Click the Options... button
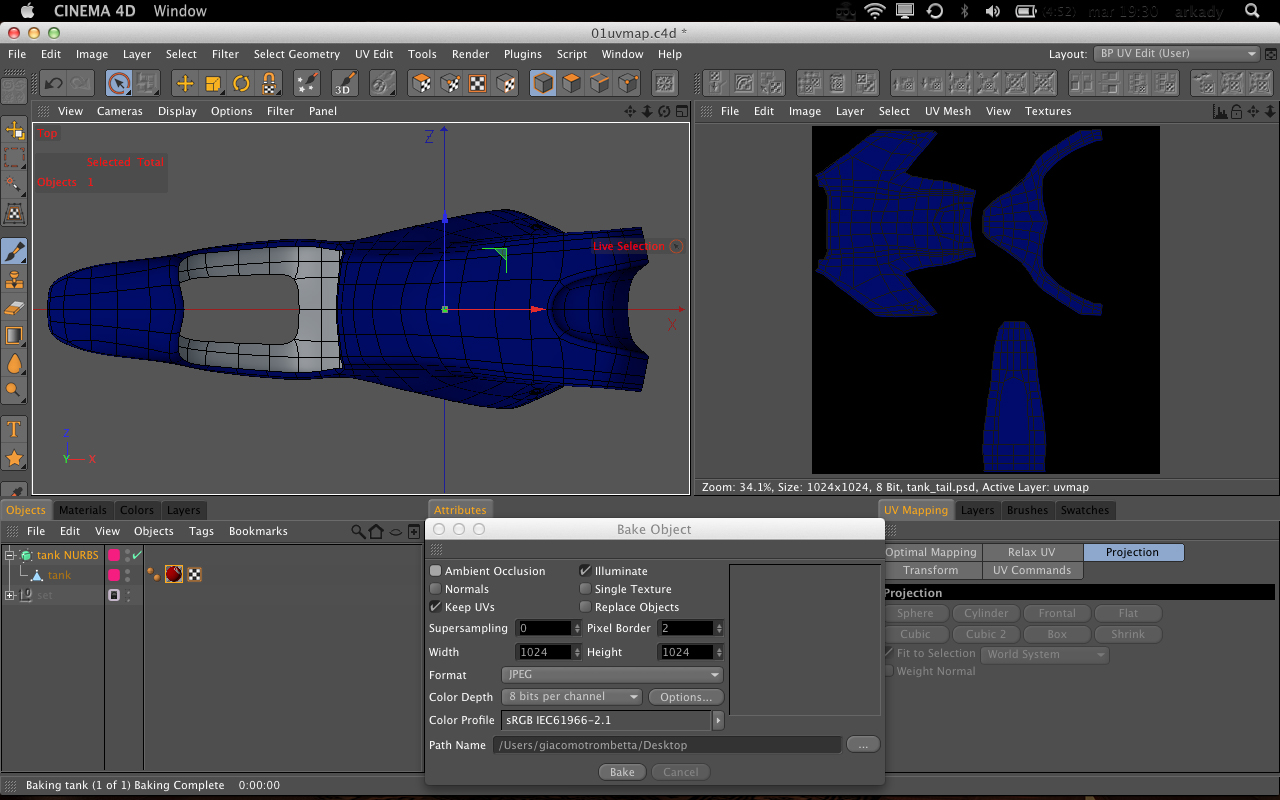1280x800 pixels. [686, 697]
